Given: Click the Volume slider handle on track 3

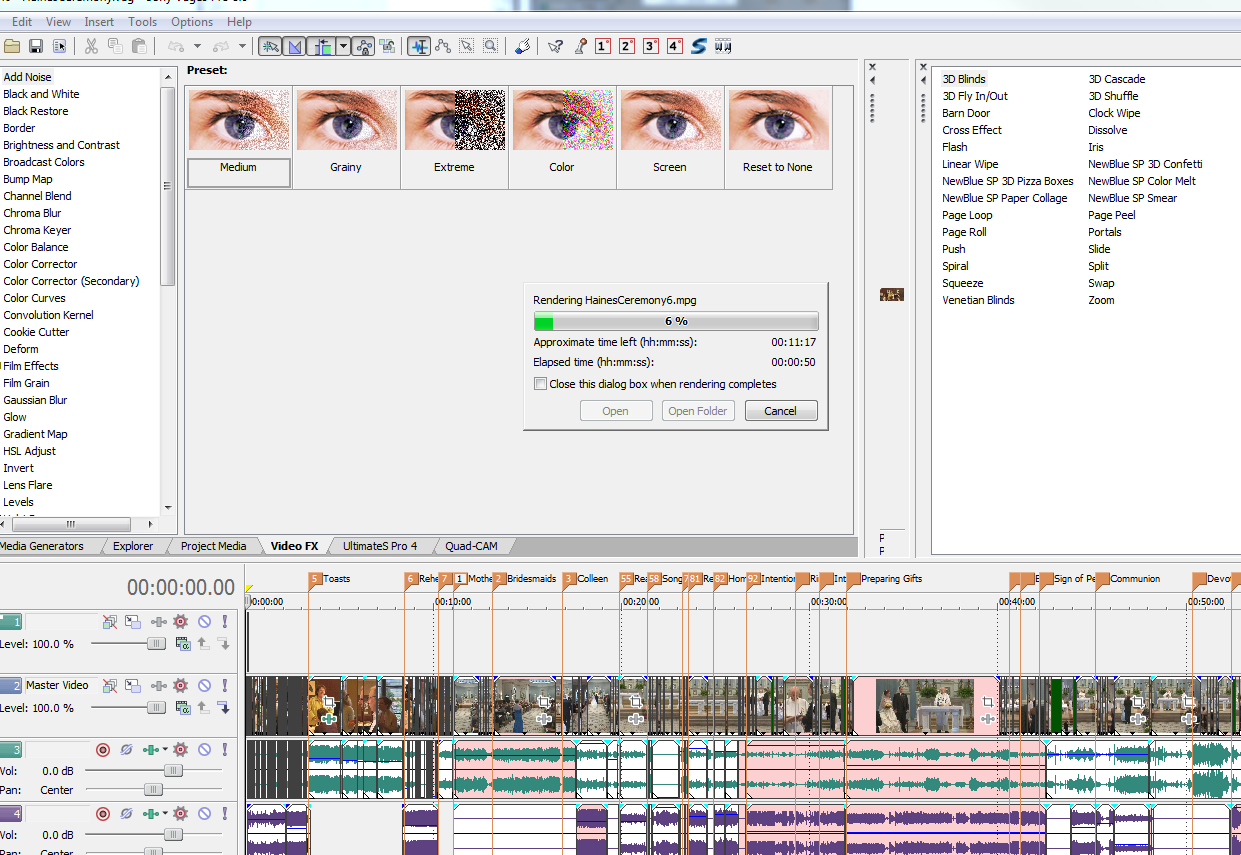Looking at the screenshot, I should point(173,771).
